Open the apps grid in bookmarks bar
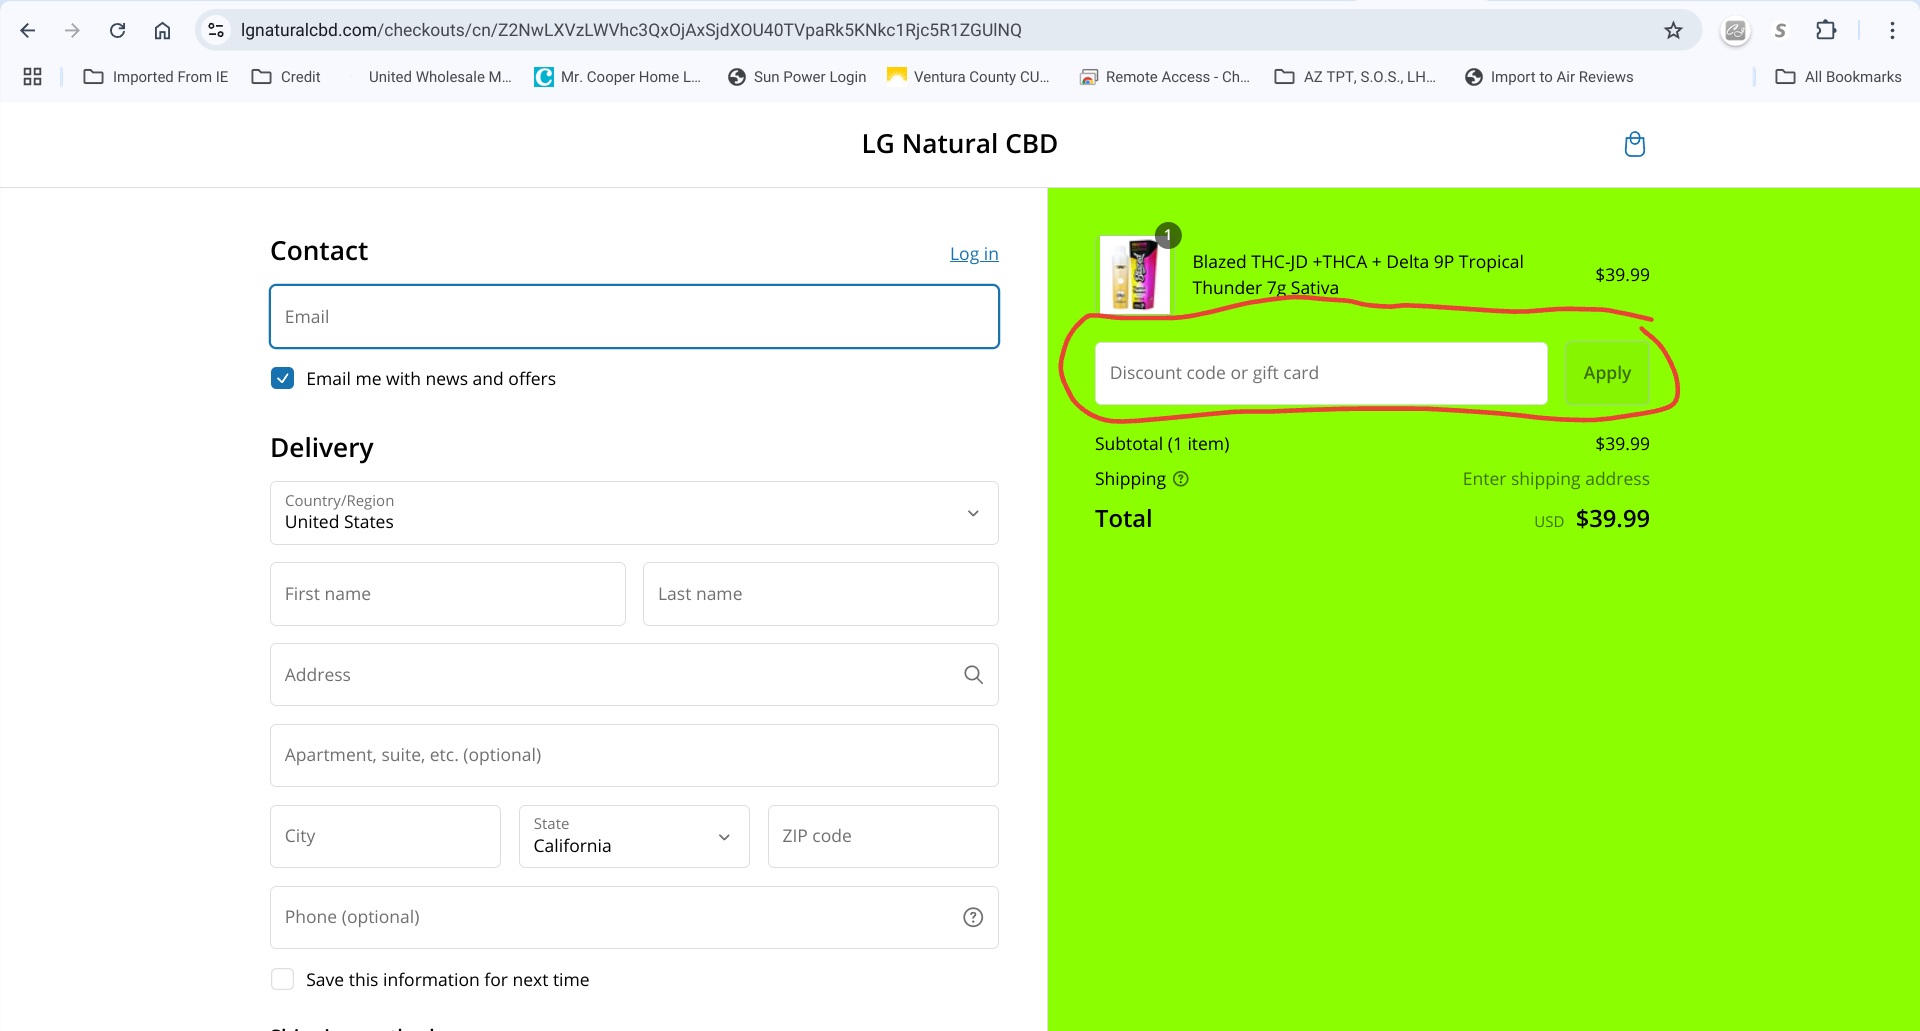 (x=32, y=77)
